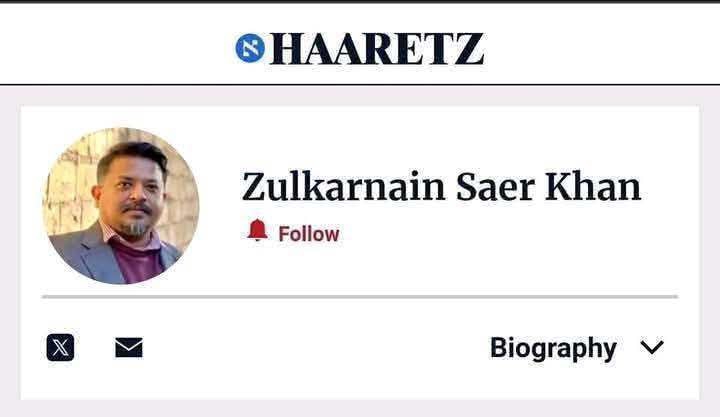Screen dimensions: 720x417
Task: Select the author name Zulkarnain Saer Khan
Action: (441, 187)
